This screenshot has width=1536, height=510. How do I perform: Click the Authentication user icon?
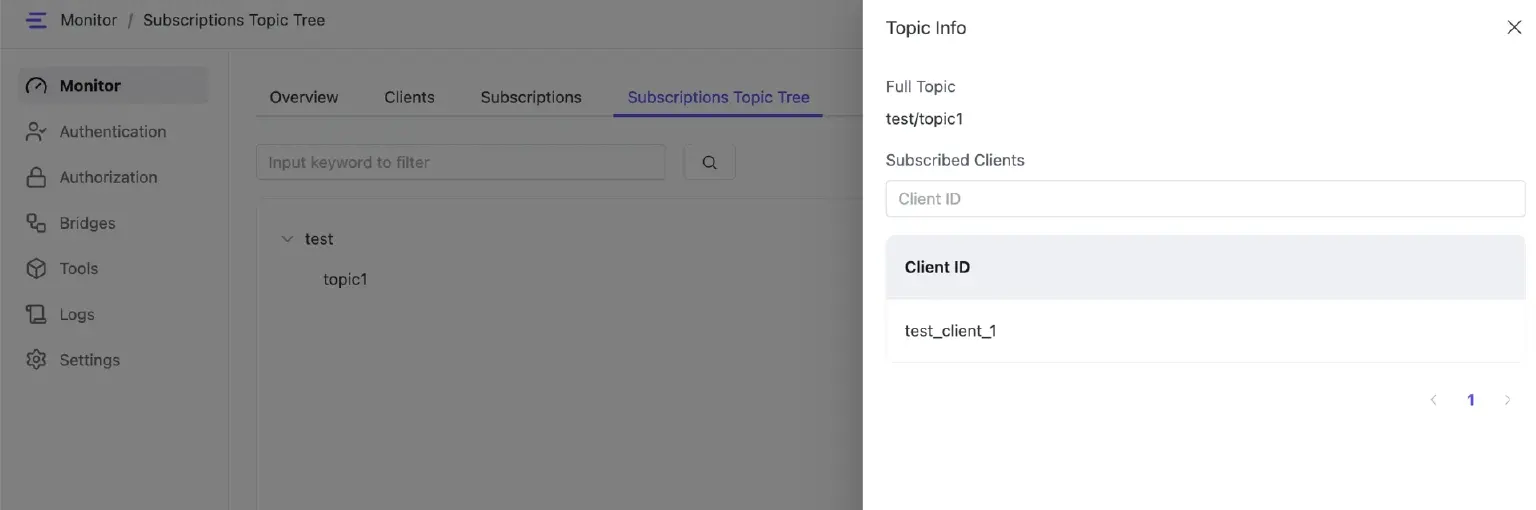pyautogui.click(x=36, y=132)
